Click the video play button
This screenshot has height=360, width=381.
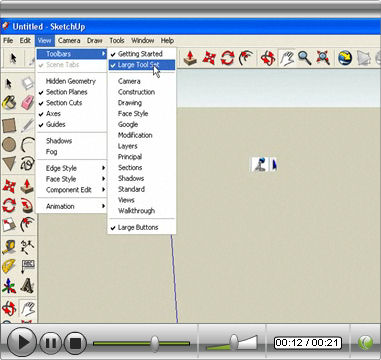(x=21, y=342)
